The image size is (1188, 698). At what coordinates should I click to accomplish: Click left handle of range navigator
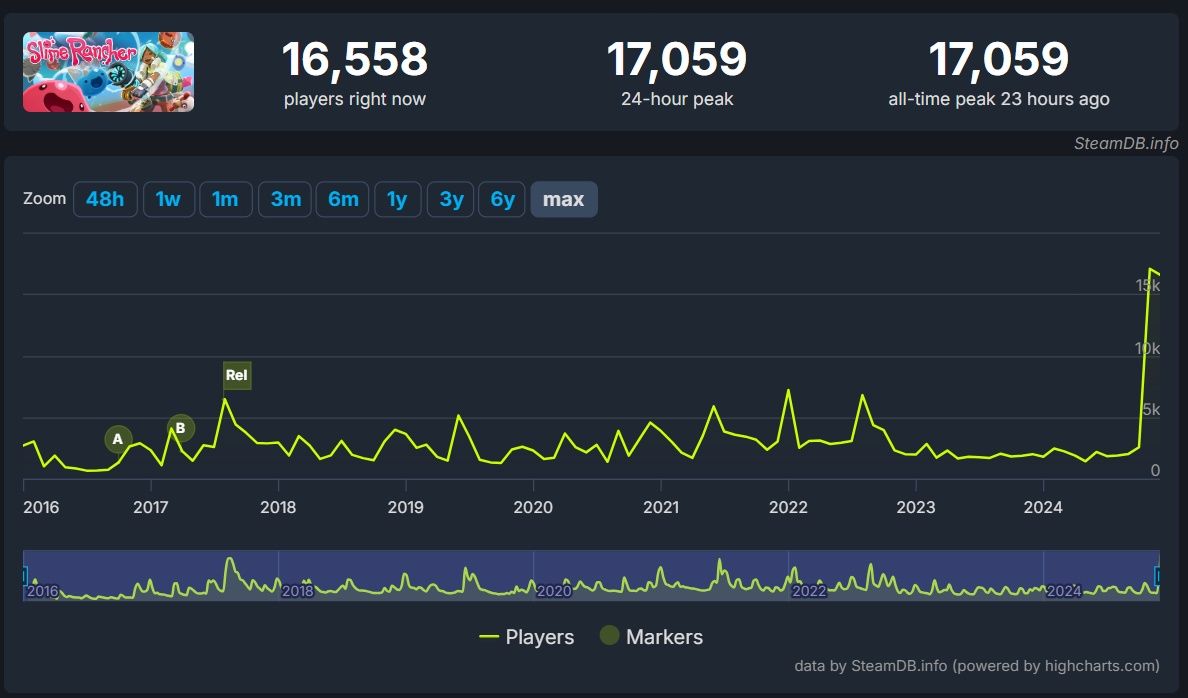[x=24, y=576]
